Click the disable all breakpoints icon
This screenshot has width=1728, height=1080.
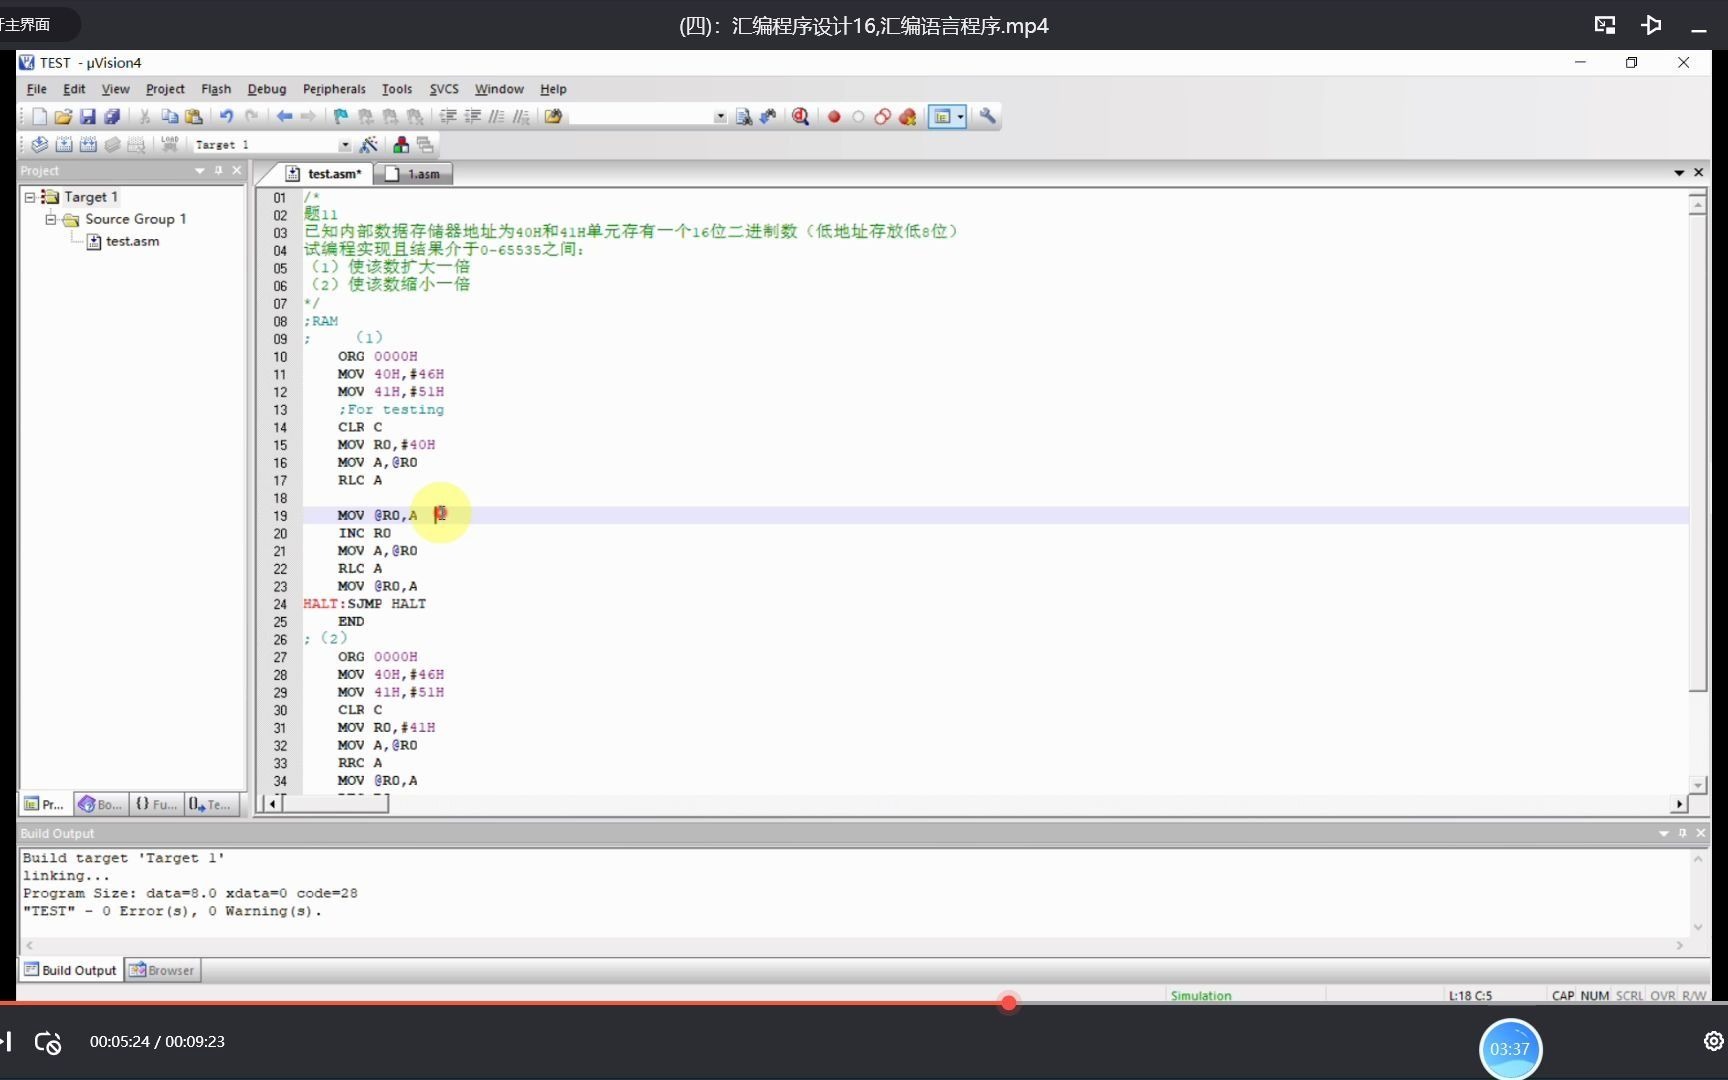coord(882,117)
